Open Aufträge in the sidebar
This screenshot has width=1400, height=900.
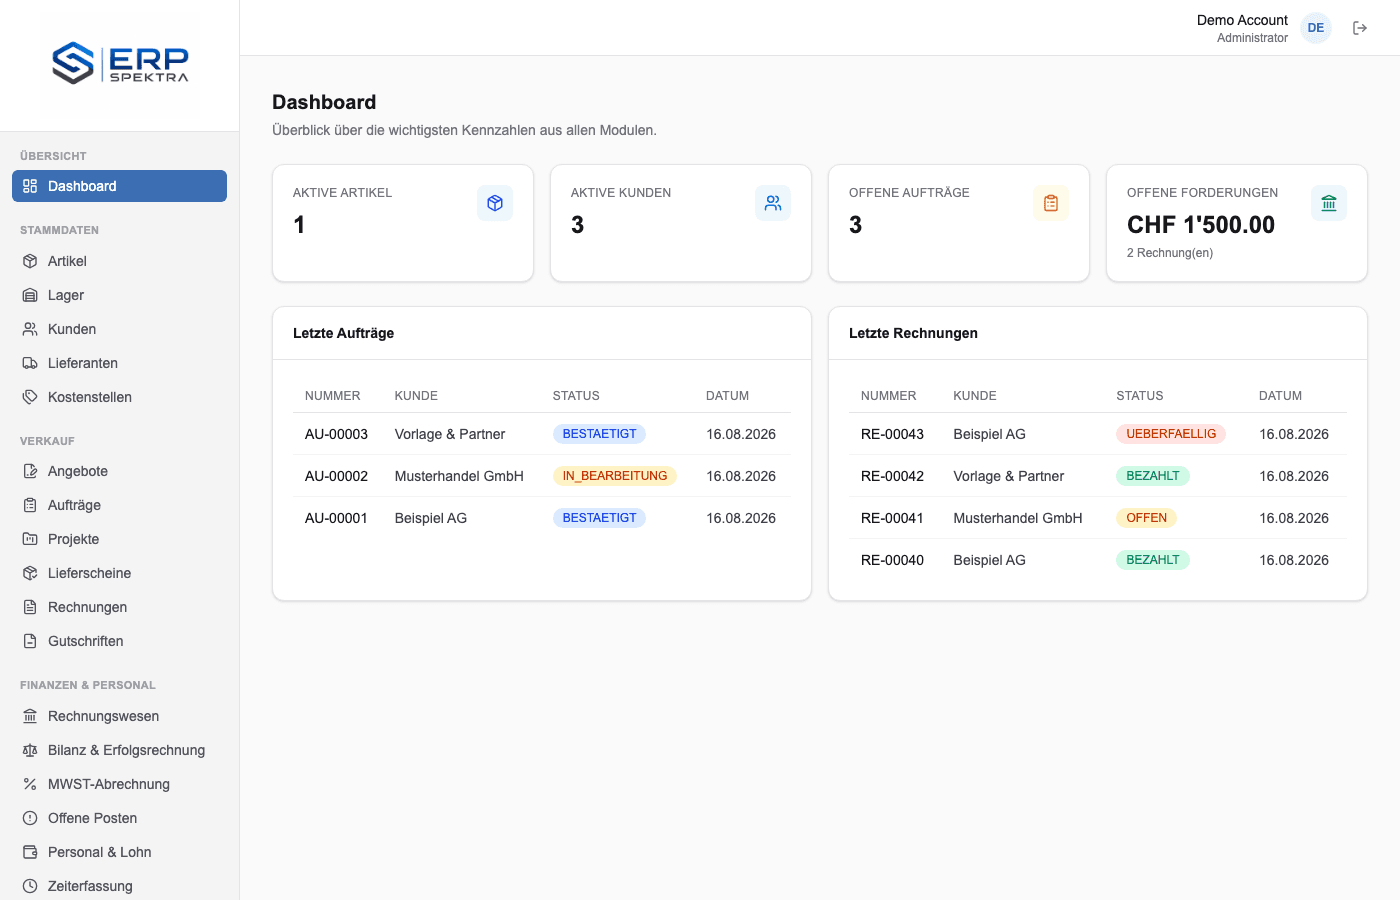pos(119,505)
